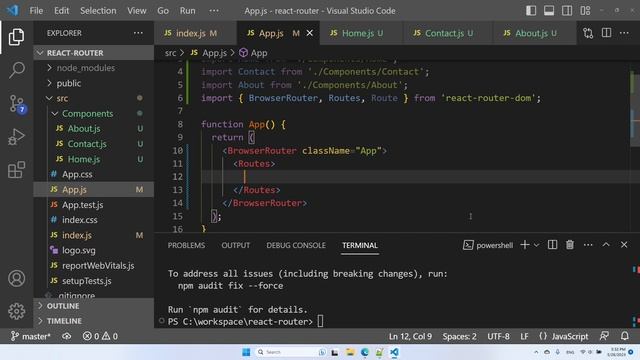Change language mode from JavaScript

[570, 336]
